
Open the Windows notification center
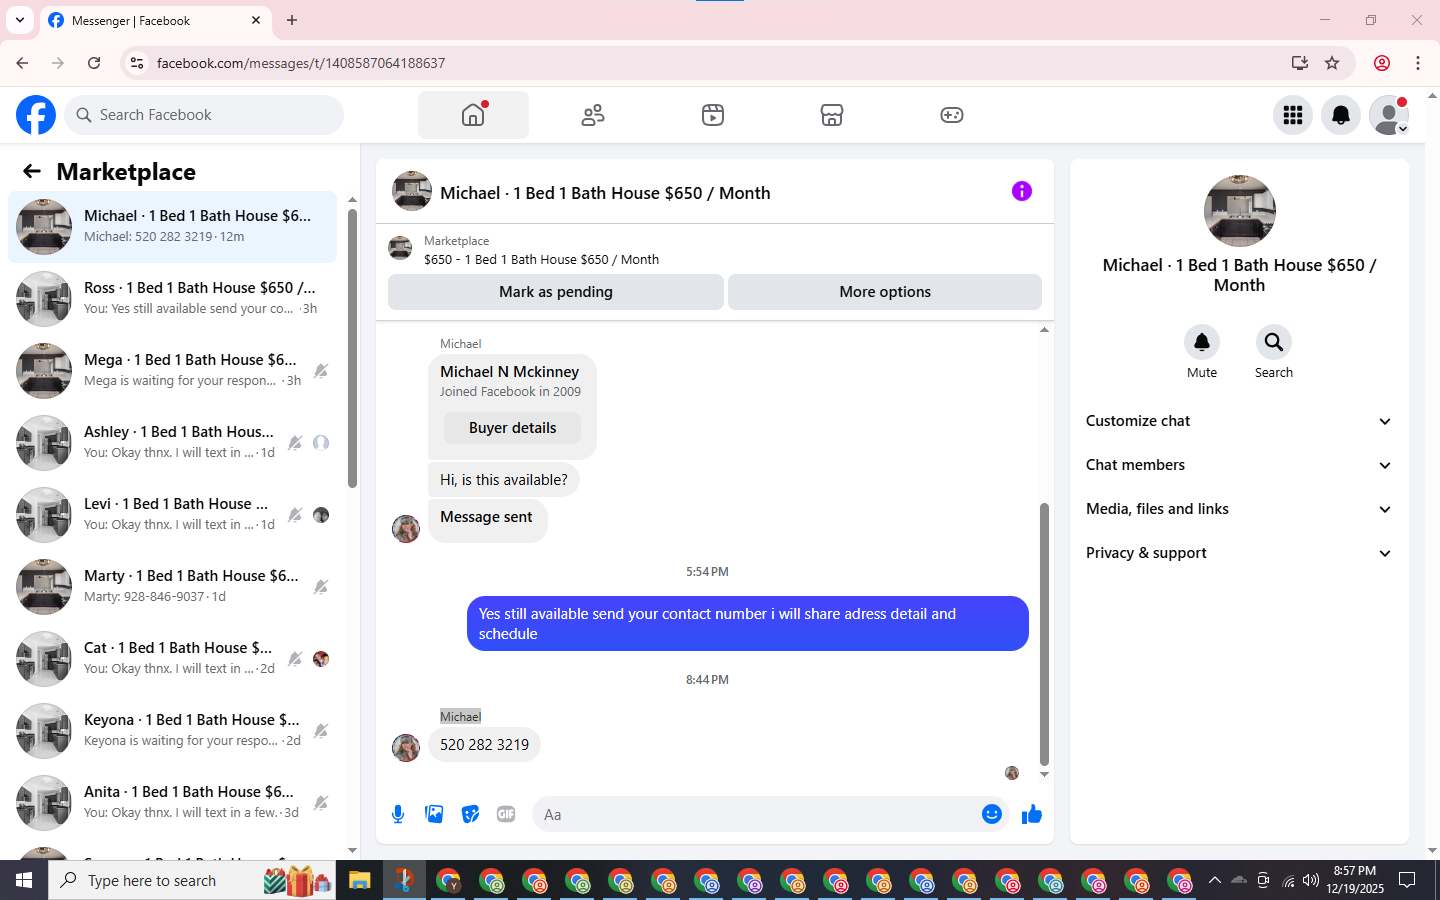click(x=1407, y=881)
